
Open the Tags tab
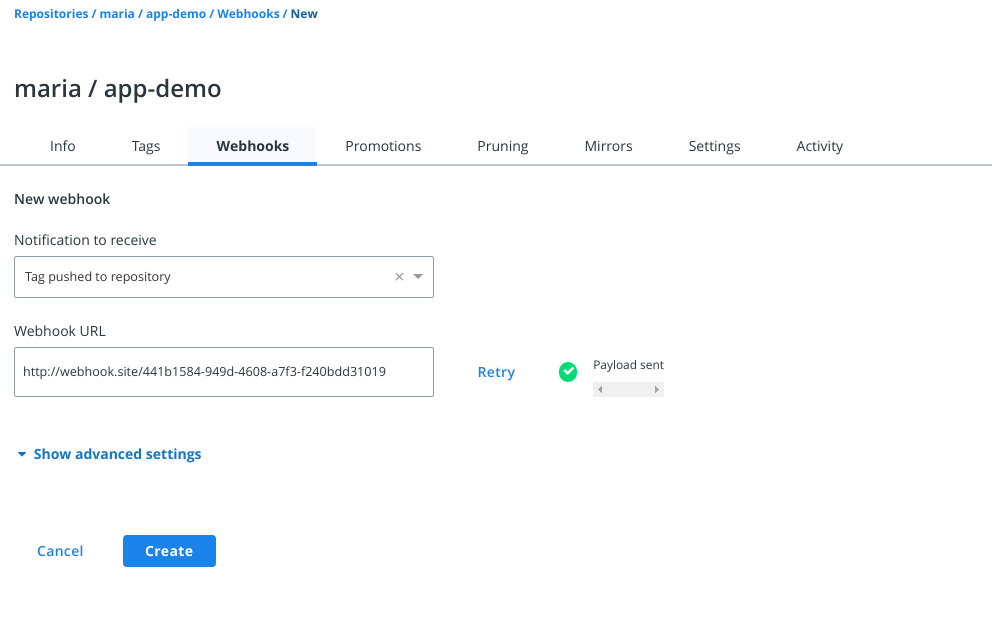pos(146,146)
